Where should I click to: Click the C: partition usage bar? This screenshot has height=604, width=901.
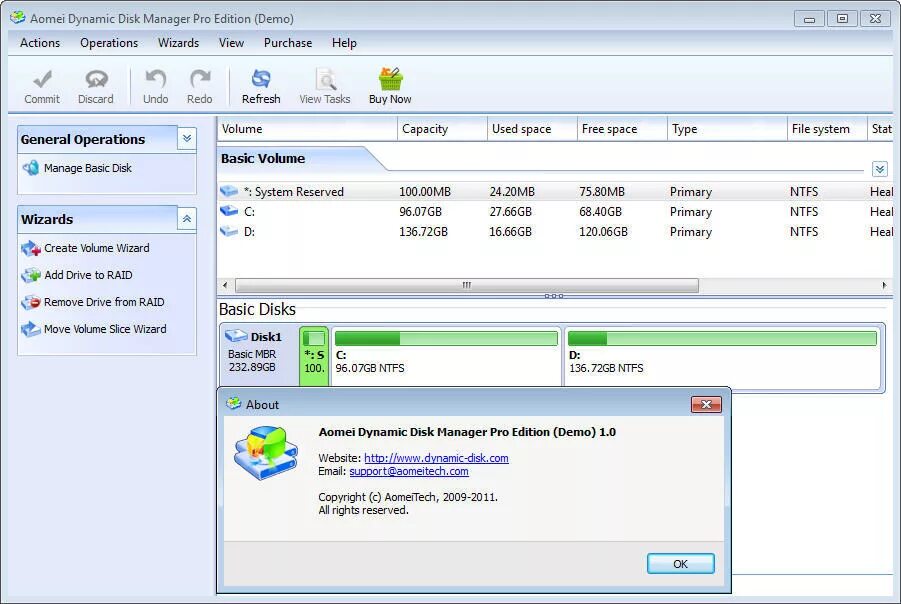[x=446, y=338]
